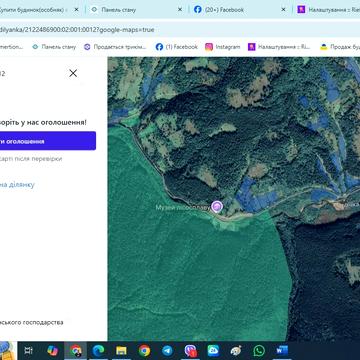Image resolution: width=360 pixels, height=360 pixels.
Task: Close the '(20+) Facebook' tab
Action: click(x=283, y=10)
